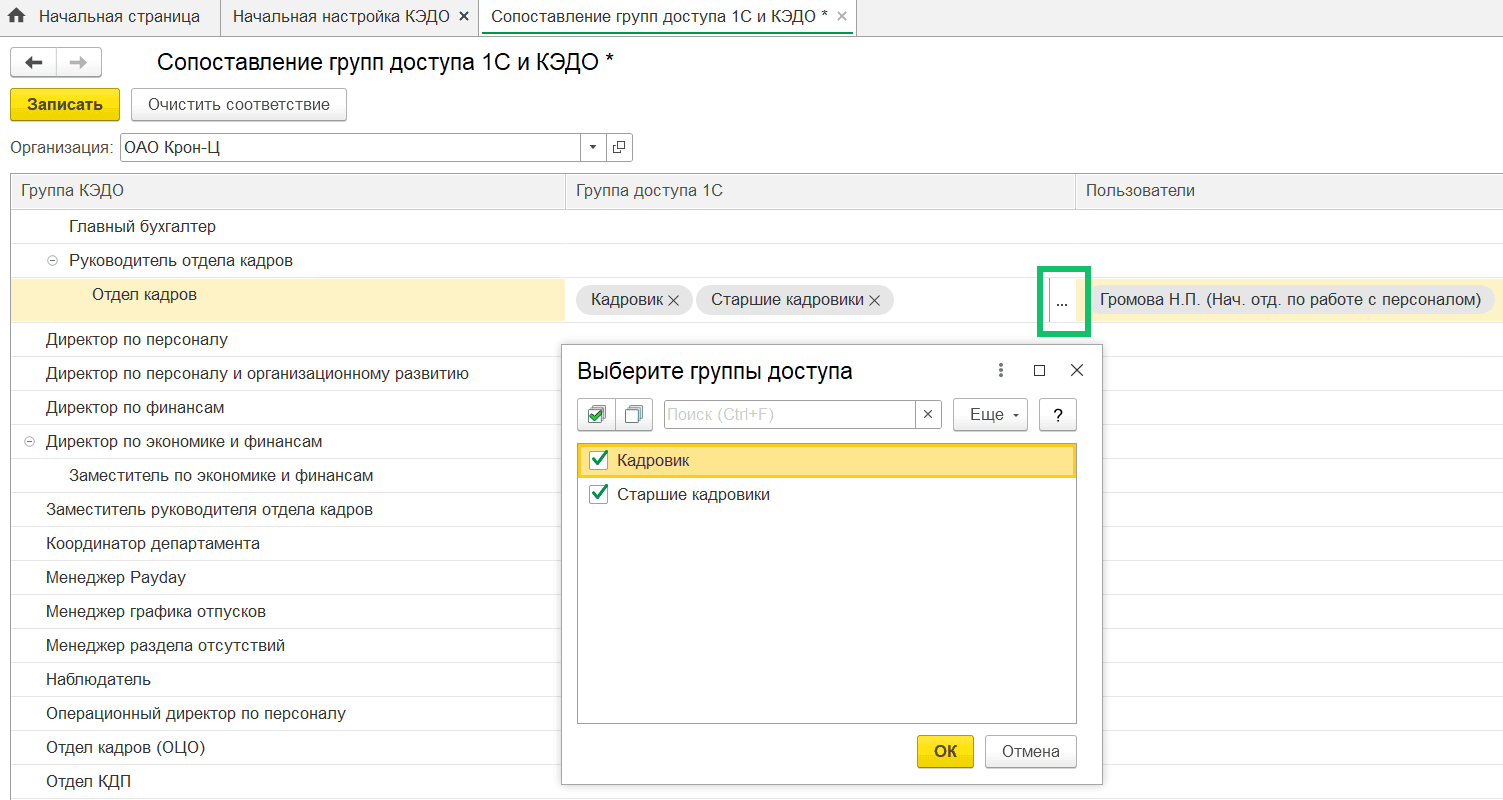Click the check all items icon
This screenshot has height=800, width=1503.
click(597, 414)
